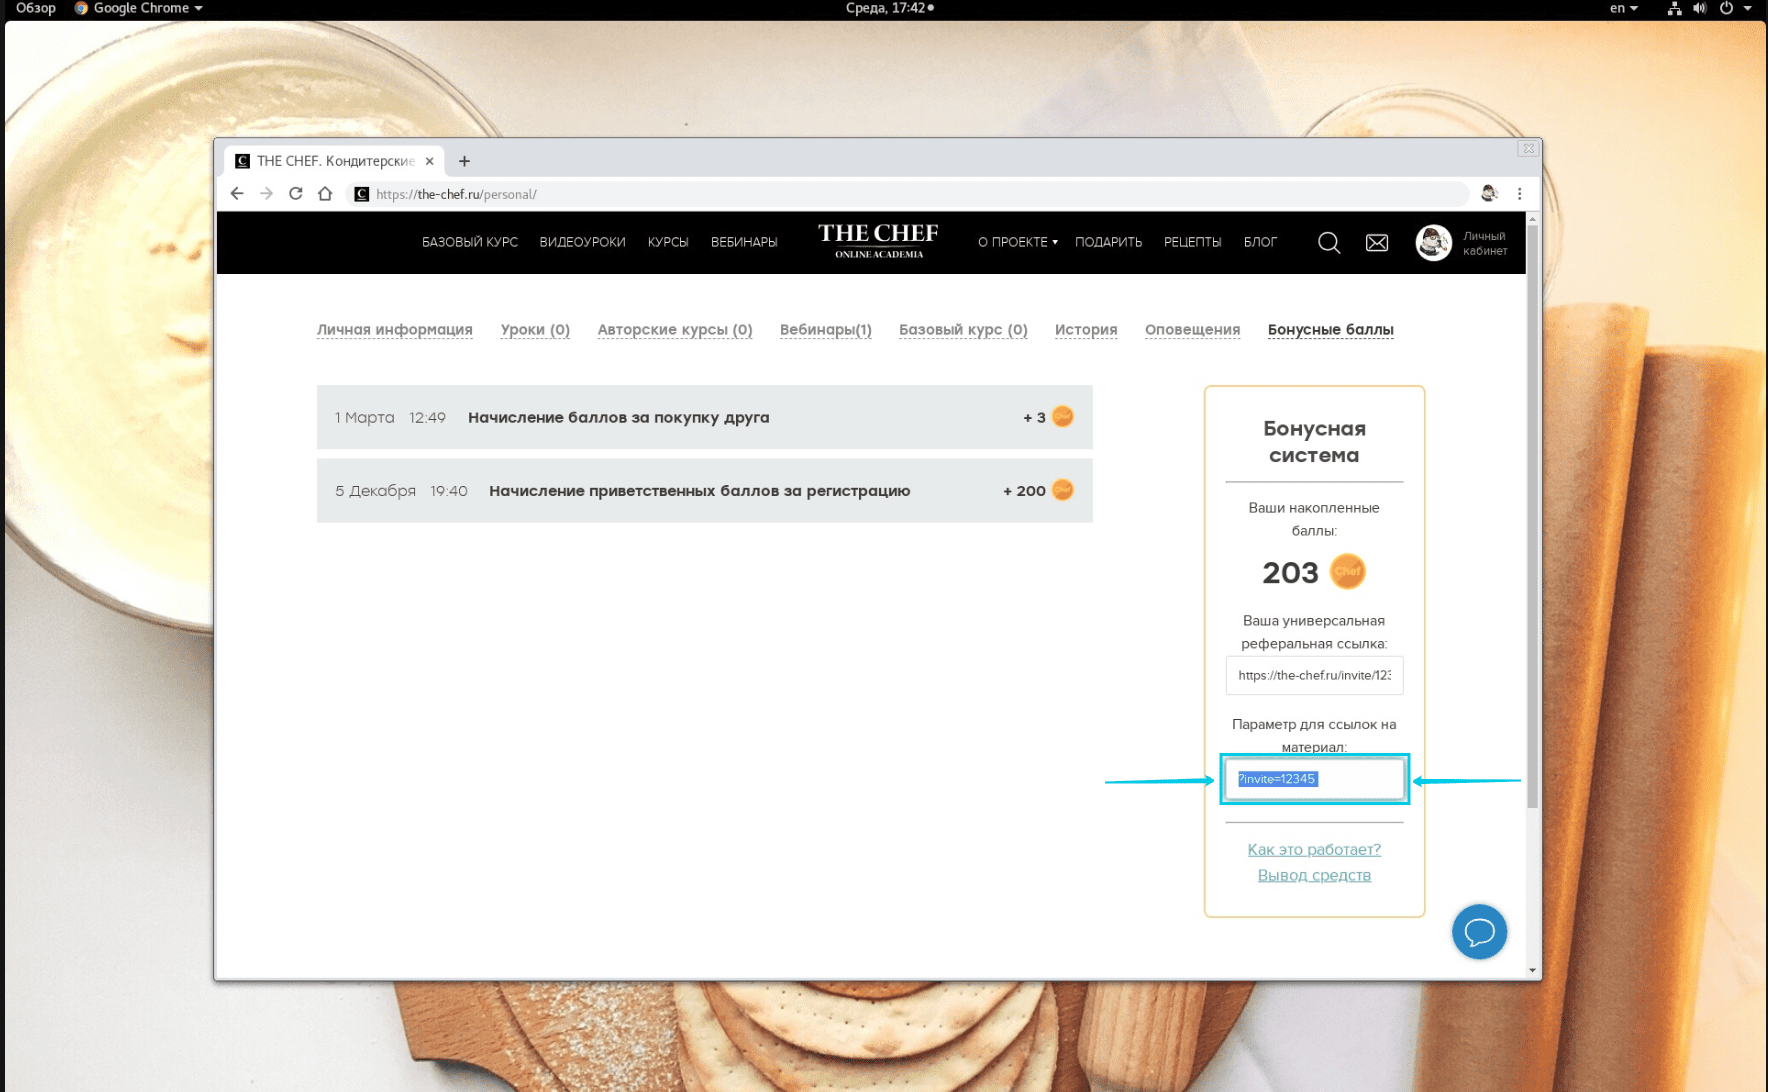Expand the О ПРОЕКТЕ dropdown menu
Screen dimensions: 1768x1092
(x=1017, y=242)
